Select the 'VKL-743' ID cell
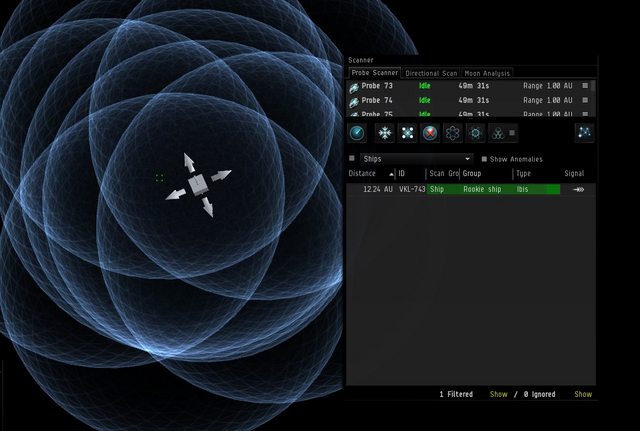 point(412,189)
